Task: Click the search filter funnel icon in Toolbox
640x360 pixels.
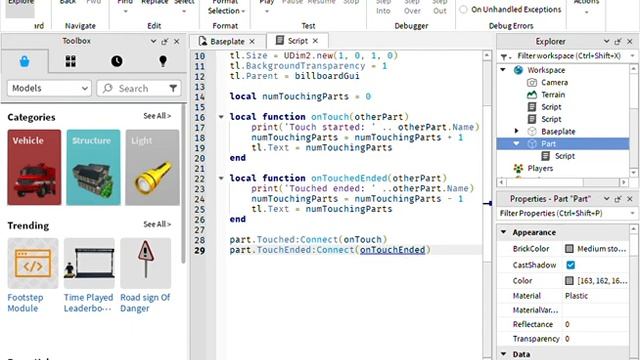Action: (173, 88)
